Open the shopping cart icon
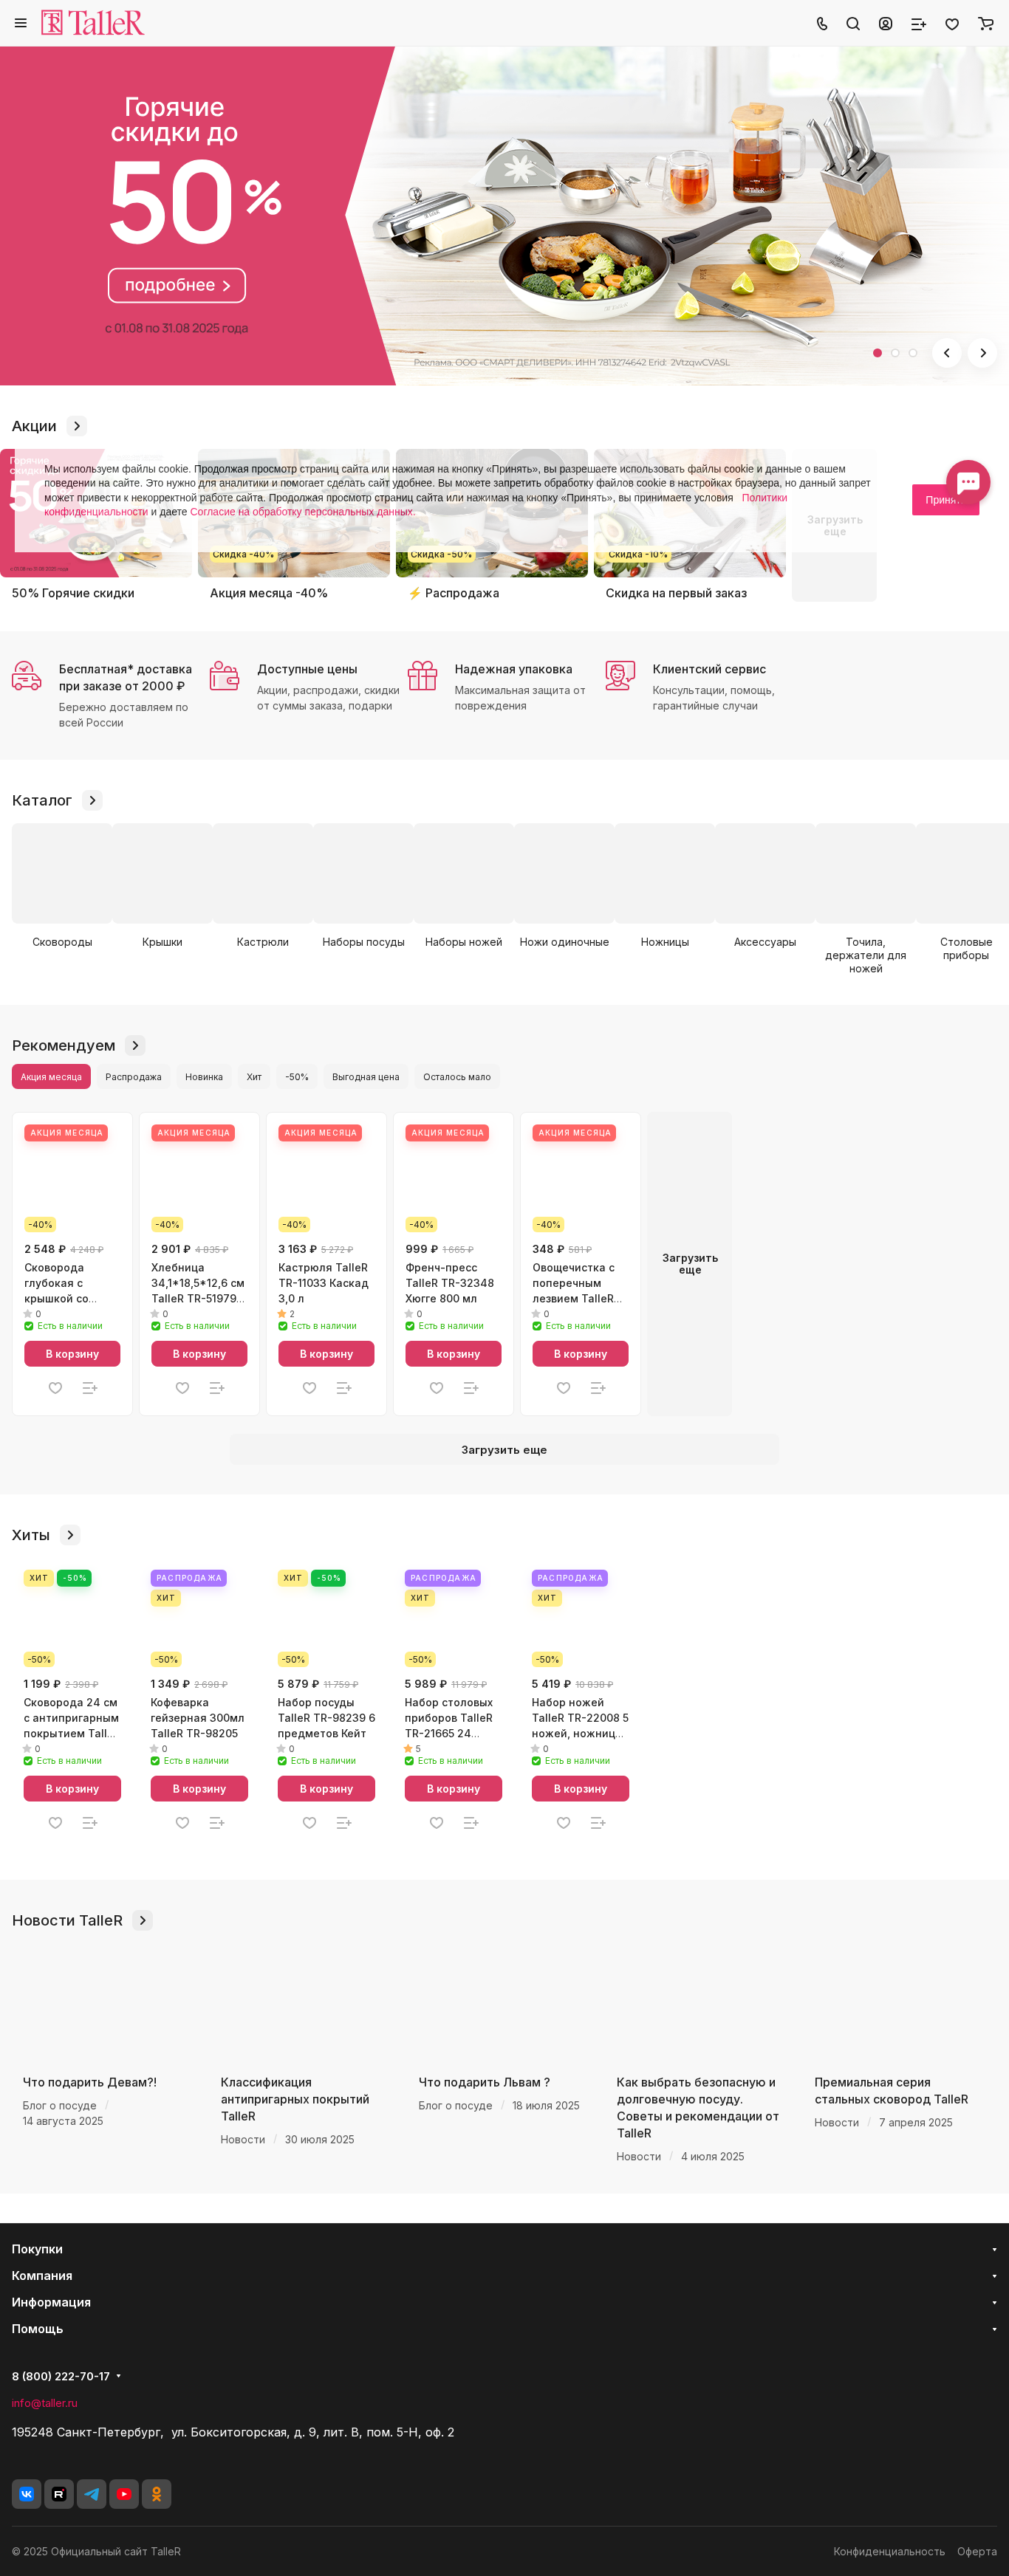The height and width of the screenshot is (2576, 1009). (986, 24)
